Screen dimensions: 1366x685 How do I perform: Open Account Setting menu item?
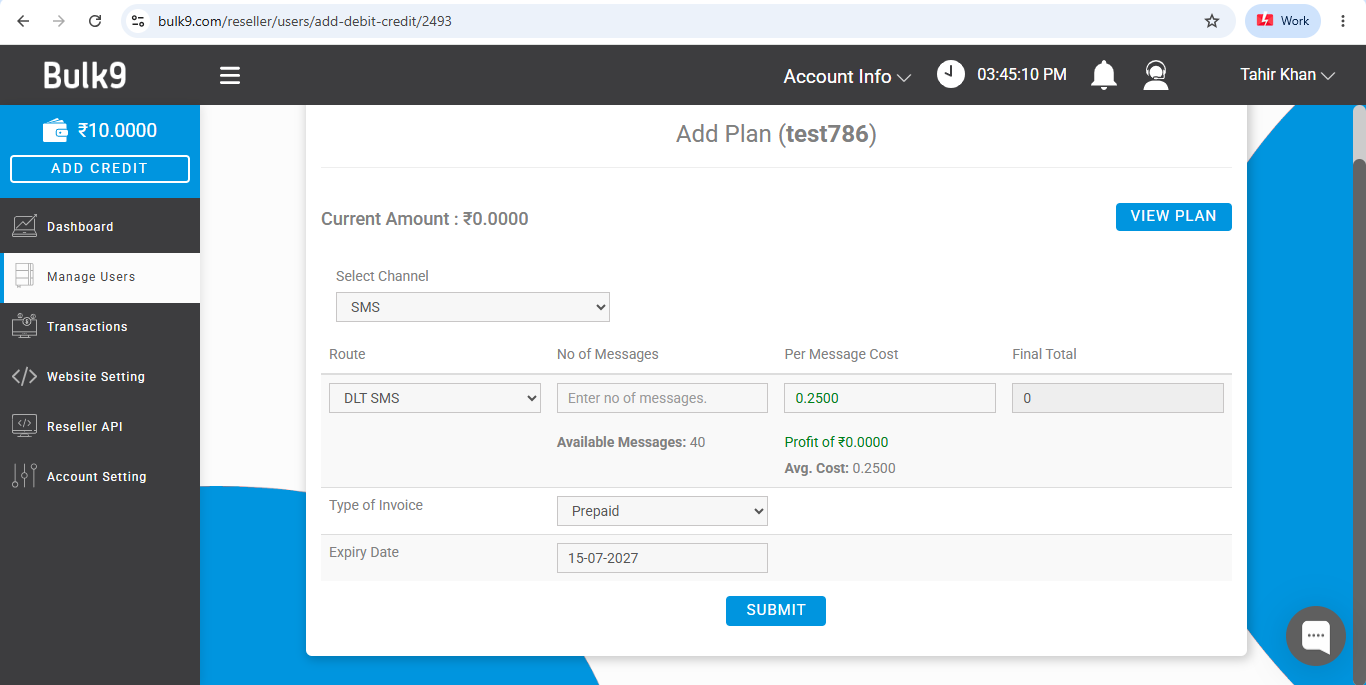[100, 477]
